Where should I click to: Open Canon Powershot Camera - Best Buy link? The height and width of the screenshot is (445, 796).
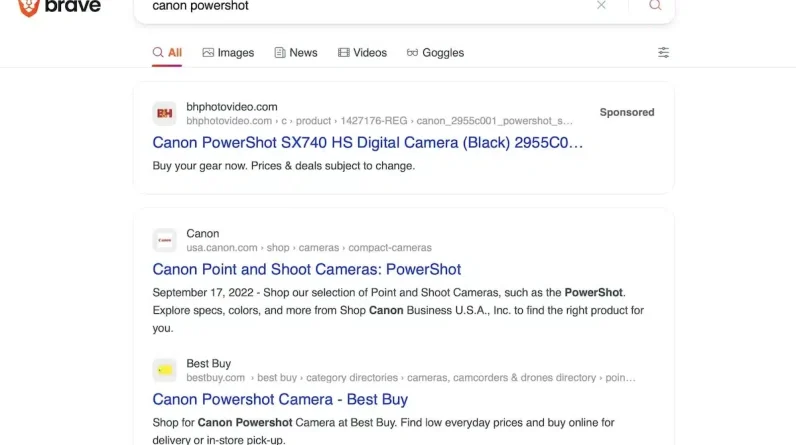(280, 399)
